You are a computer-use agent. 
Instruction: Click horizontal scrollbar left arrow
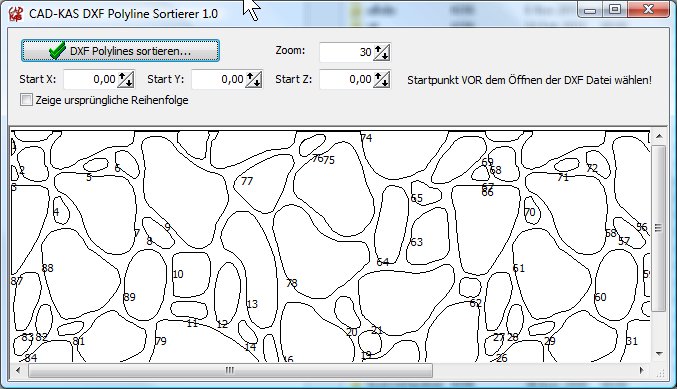click(18, 370)
